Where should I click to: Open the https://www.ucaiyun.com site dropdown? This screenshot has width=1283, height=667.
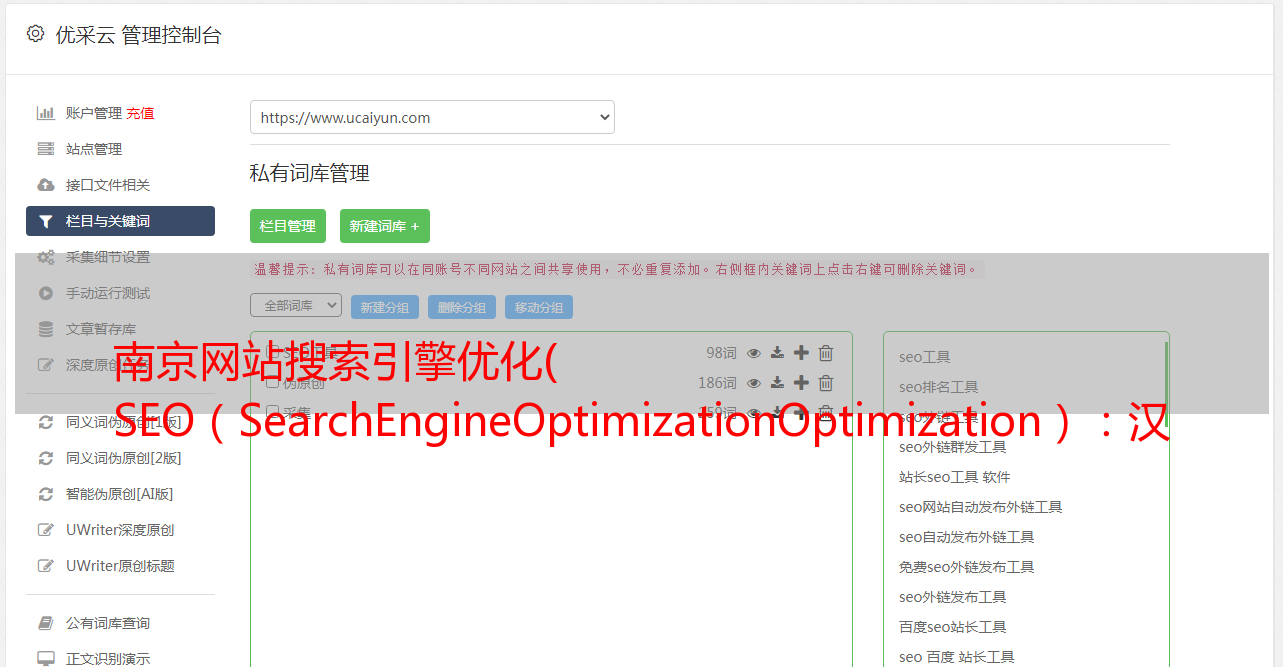(432, 117)
